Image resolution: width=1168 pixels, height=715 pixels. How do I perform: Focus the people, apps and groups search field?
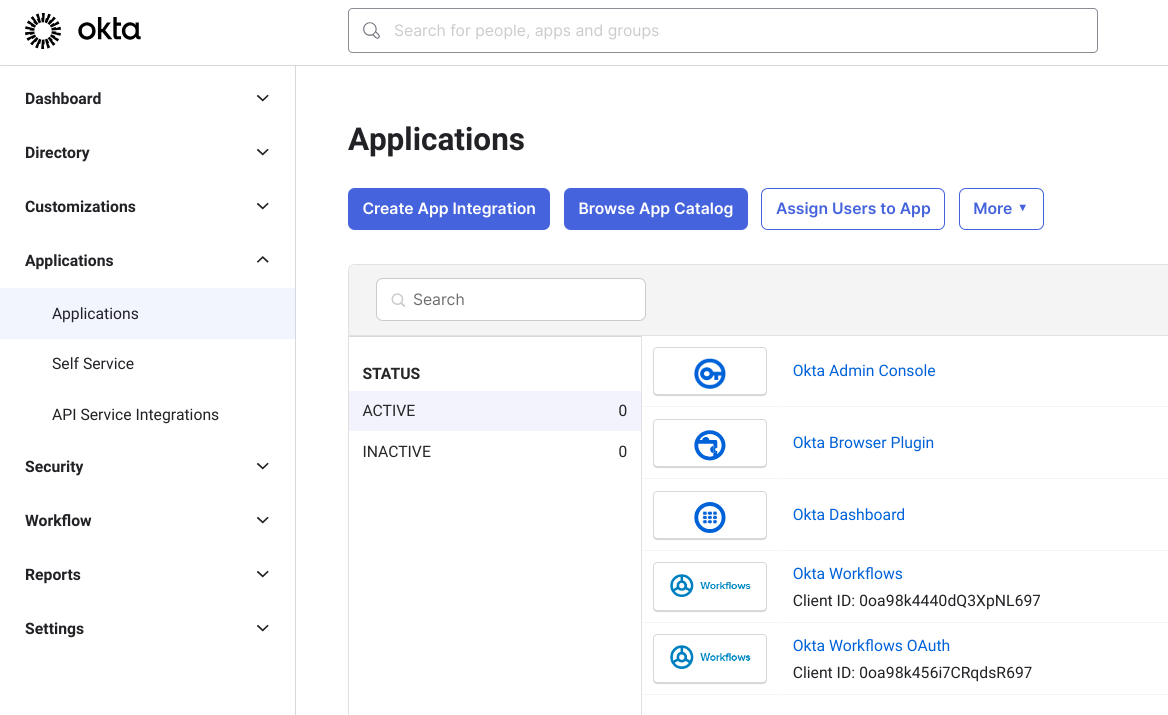(723, 31)
